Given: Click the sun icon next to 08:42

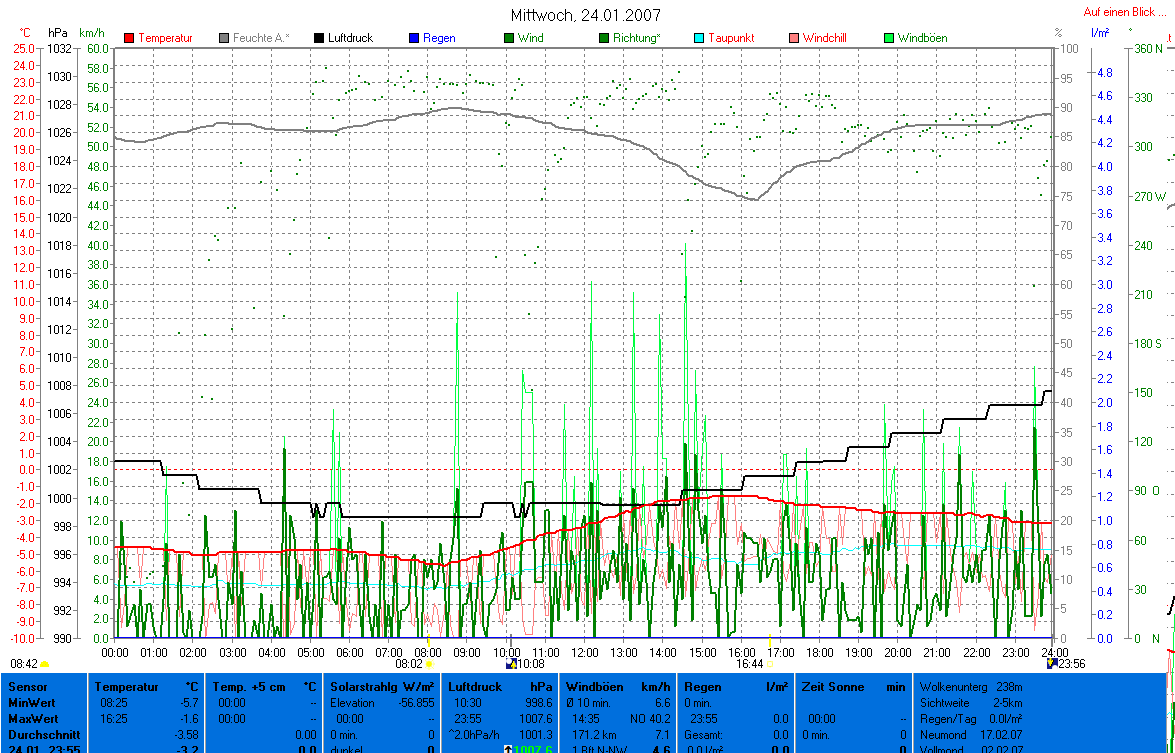Looking at the screenshot, I should 45,664.
